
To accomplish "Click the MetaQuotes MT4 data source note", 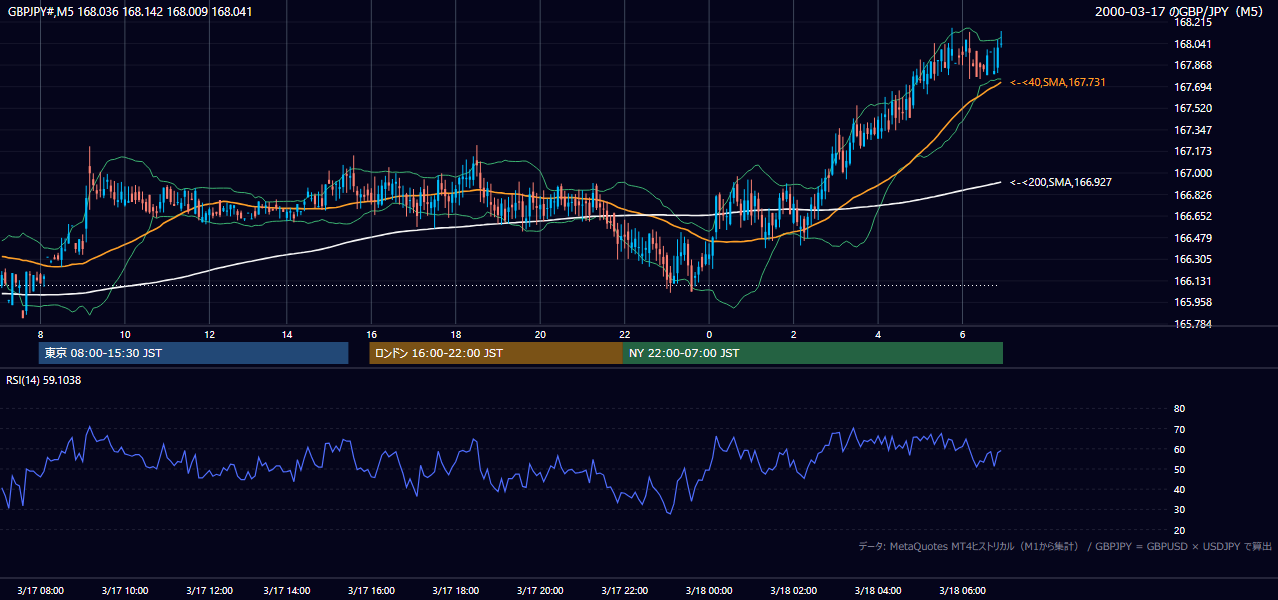I will click(x=1065, y=546).
